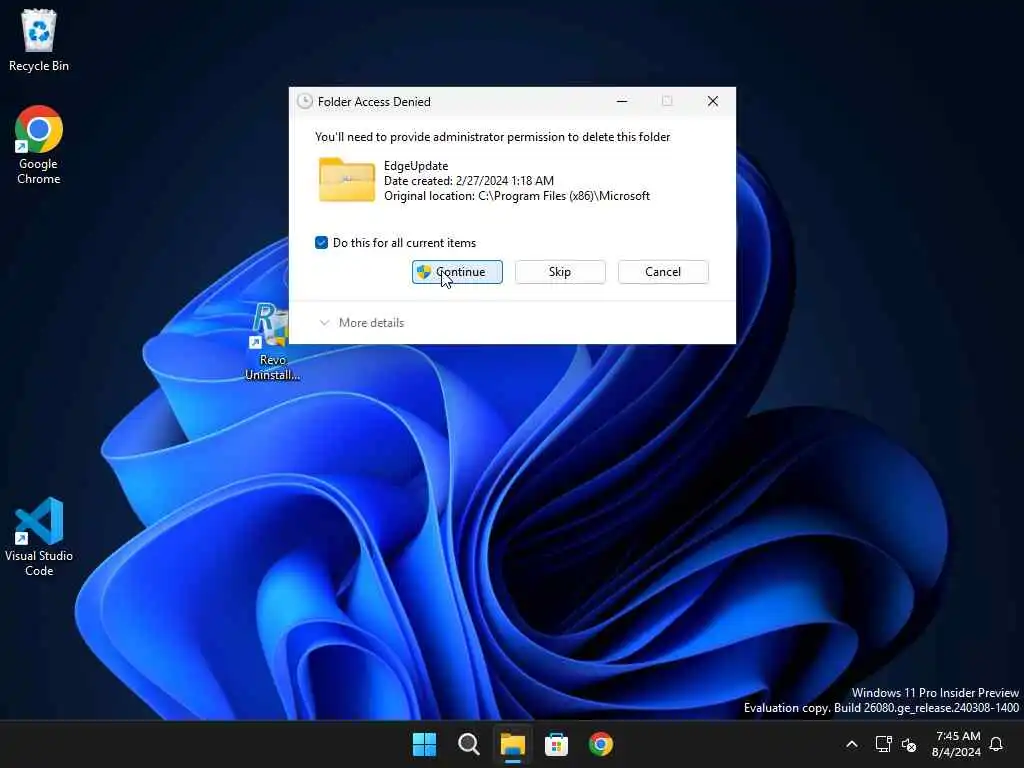Open taskbar Search
1024x768 pixels.
pos(468,744)
